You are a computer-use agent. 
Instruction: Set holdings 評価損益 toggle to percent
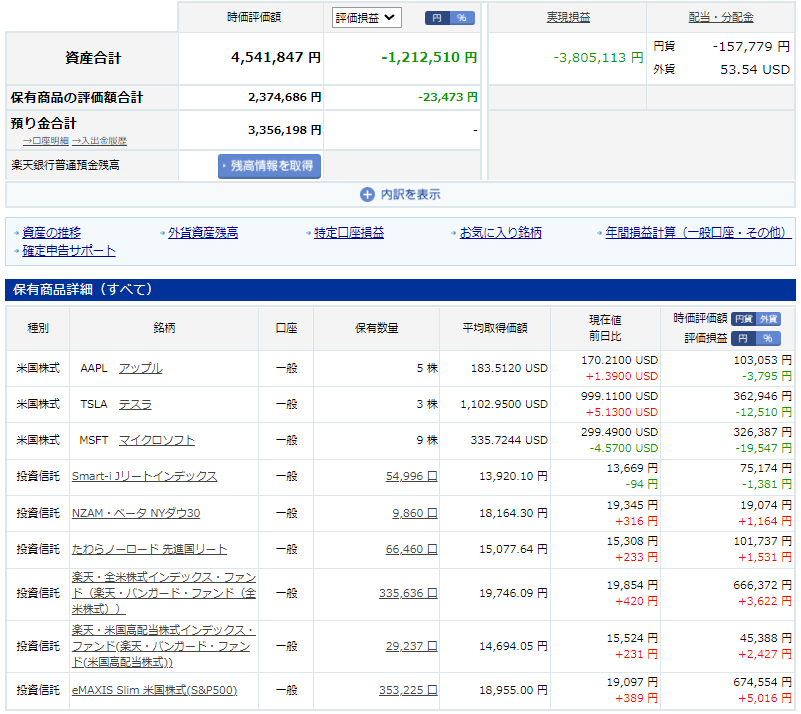[768, 339]
